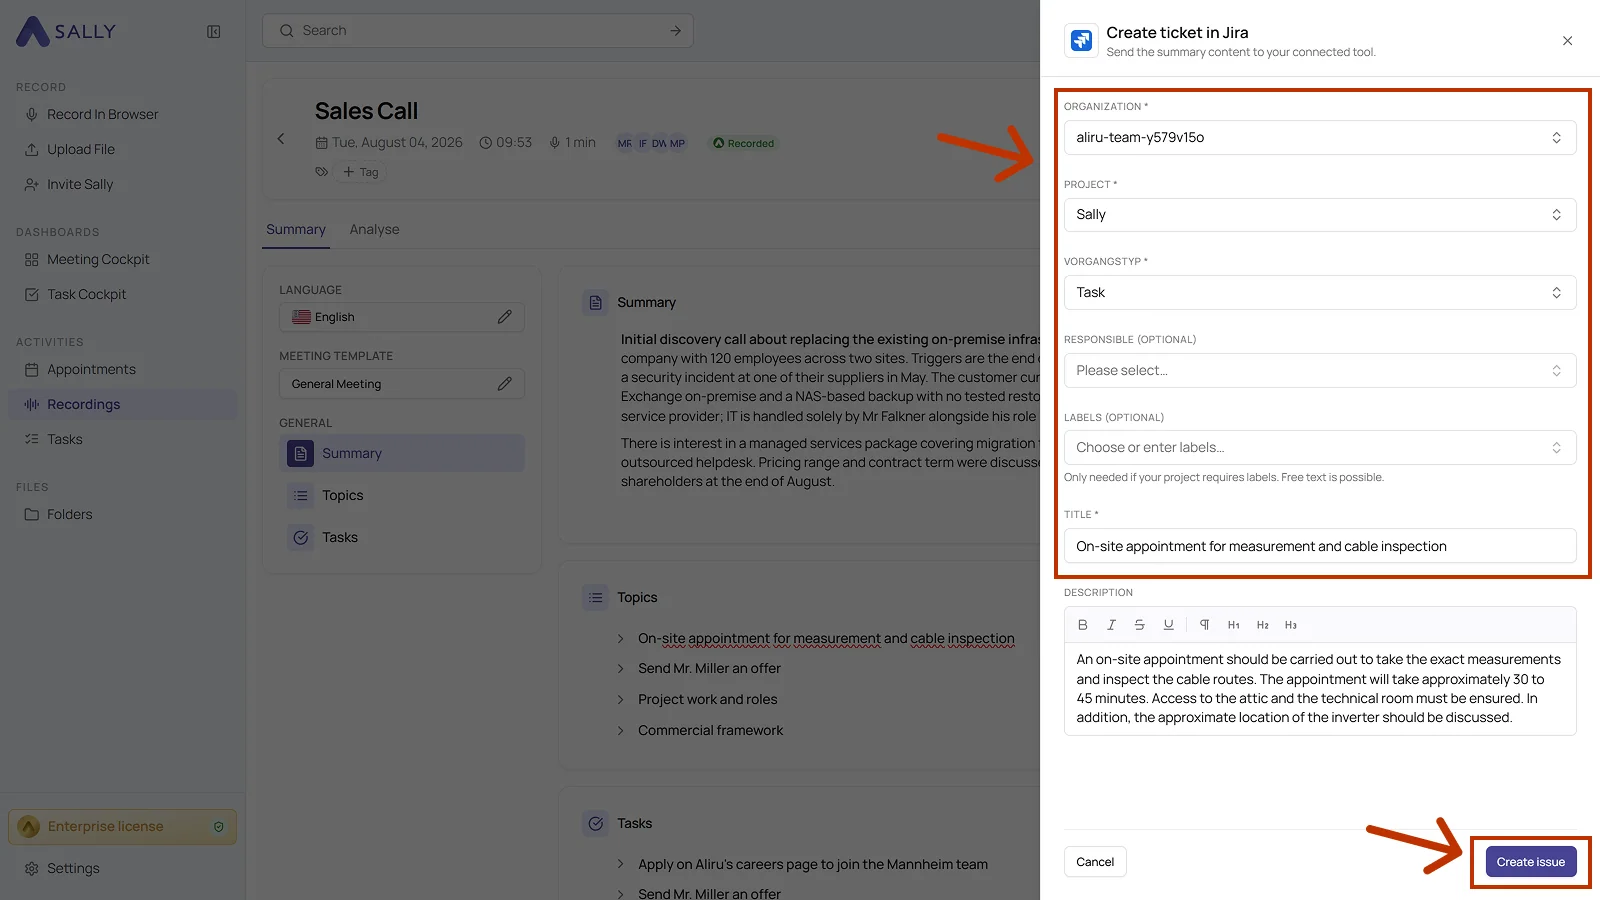Click the Tasks section check icon
Viewport: 1600px width, 900px height.
point(596,823)
